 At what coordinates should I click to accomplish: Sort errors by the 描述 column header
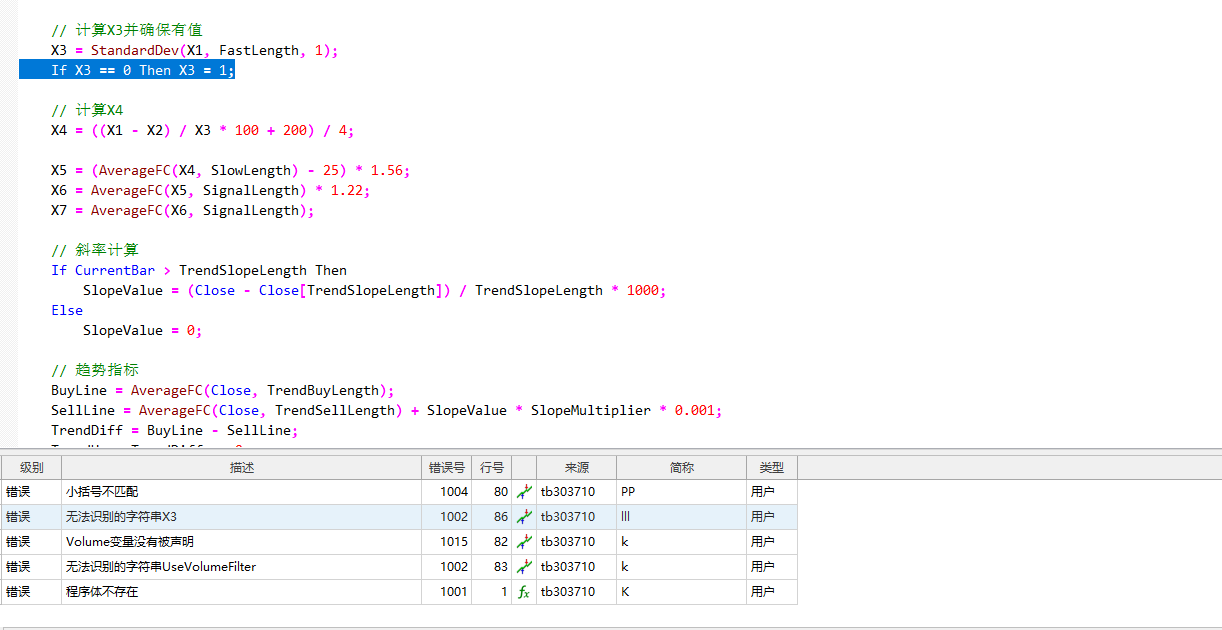[x=241, y=467]
